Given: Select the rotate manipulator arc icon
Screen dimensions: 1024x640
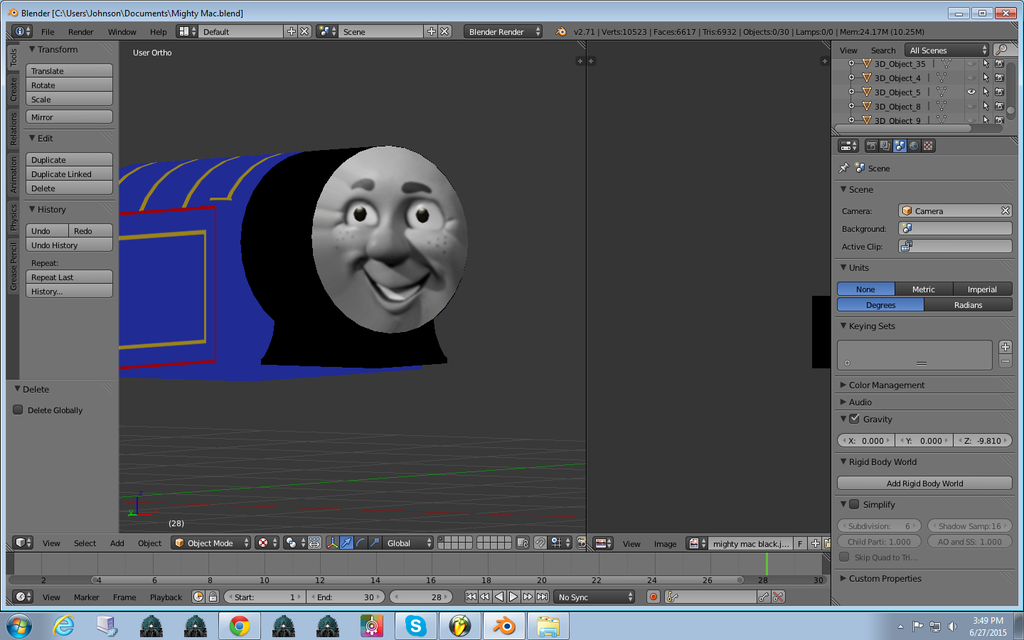Looking at the screenshot, I should [x=360, y=543].
